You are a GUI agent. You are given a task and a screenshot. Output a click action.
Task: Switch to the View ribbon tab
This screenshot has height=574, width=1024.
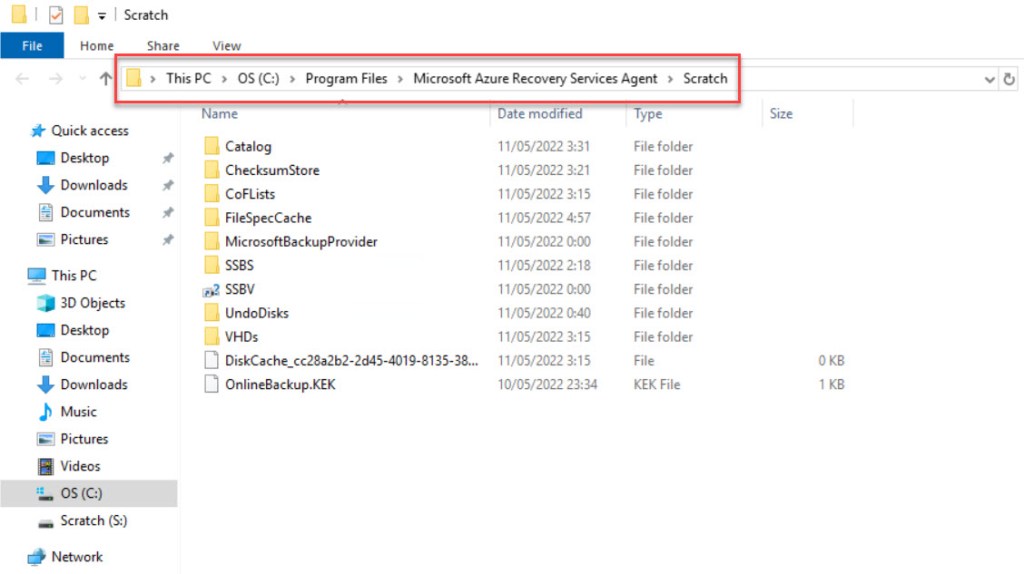[227, 45]
